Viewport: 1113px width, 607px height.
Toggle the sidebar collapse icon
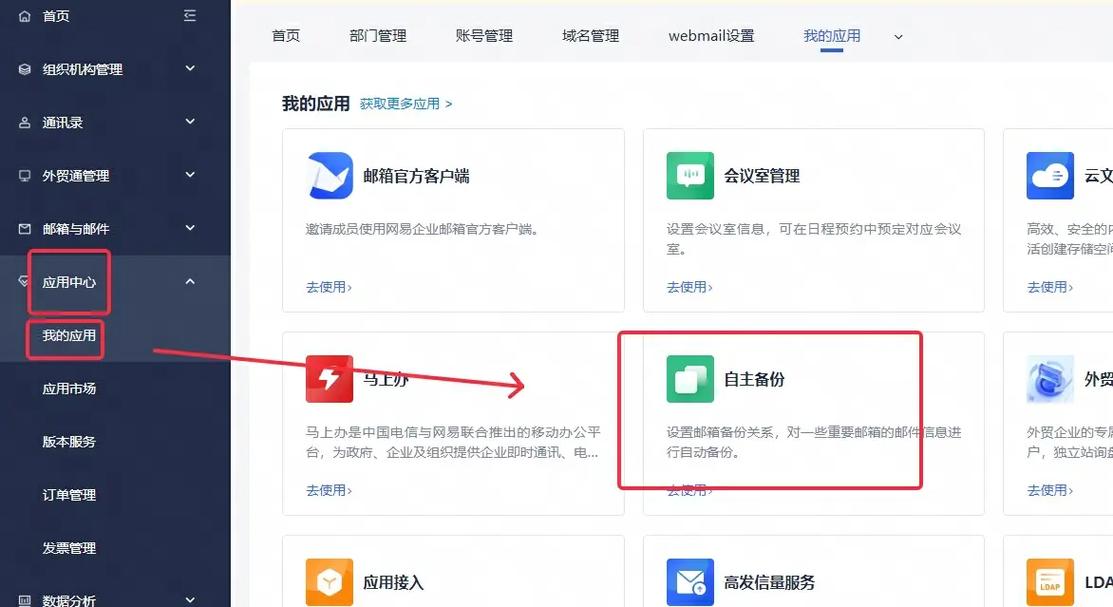coord(190,15)
